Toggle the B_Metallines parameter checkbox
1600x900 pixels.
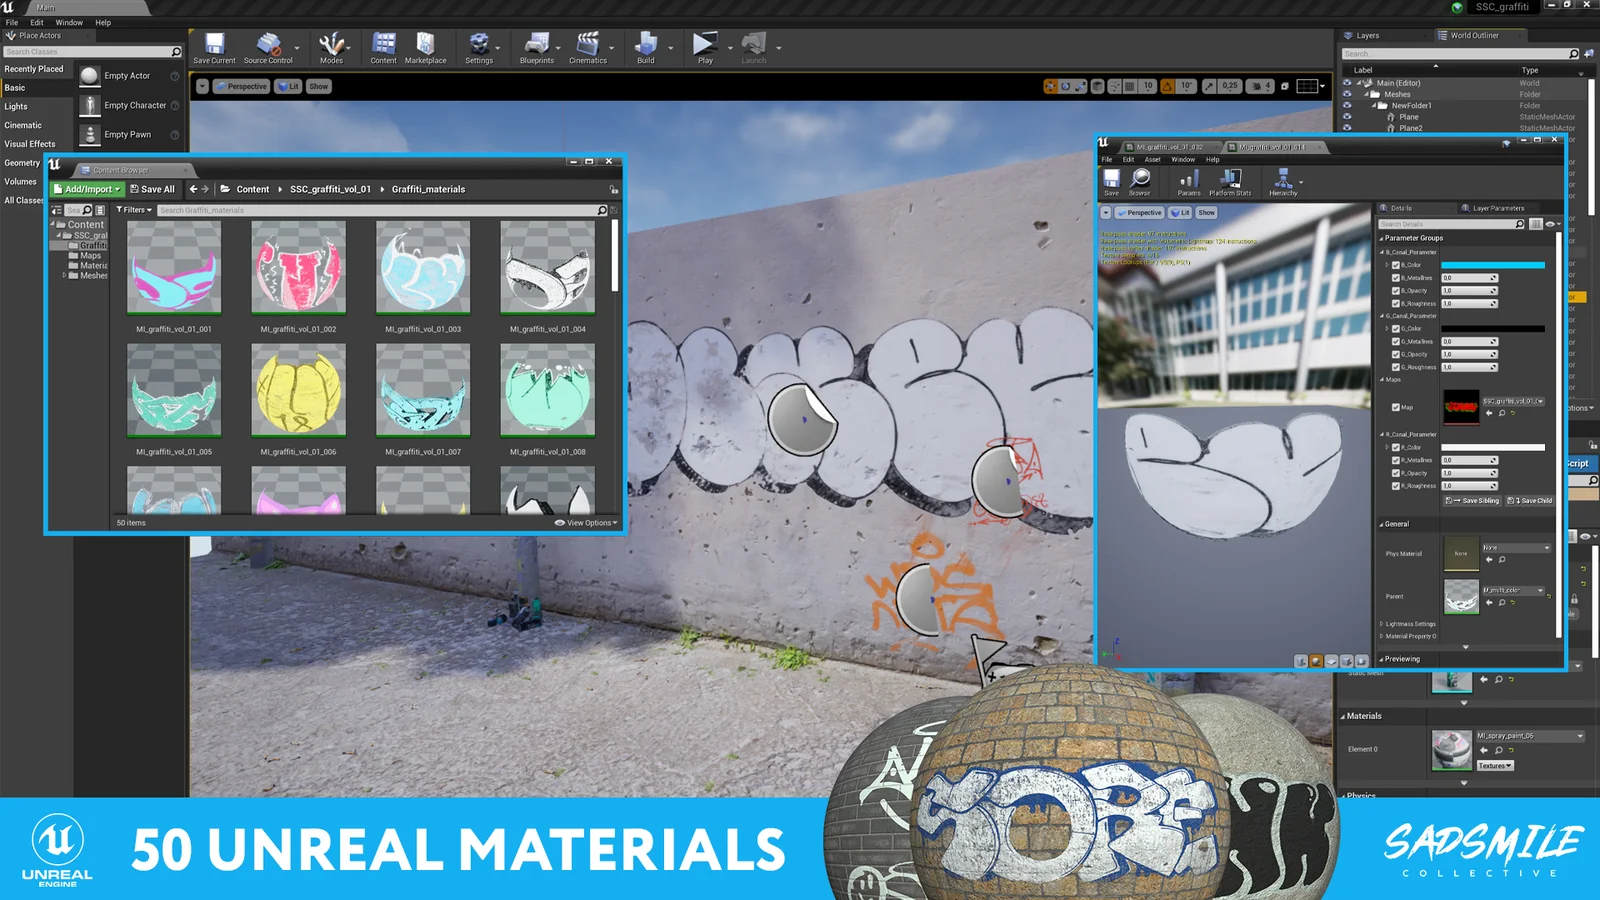click(x=1397, y=277)
